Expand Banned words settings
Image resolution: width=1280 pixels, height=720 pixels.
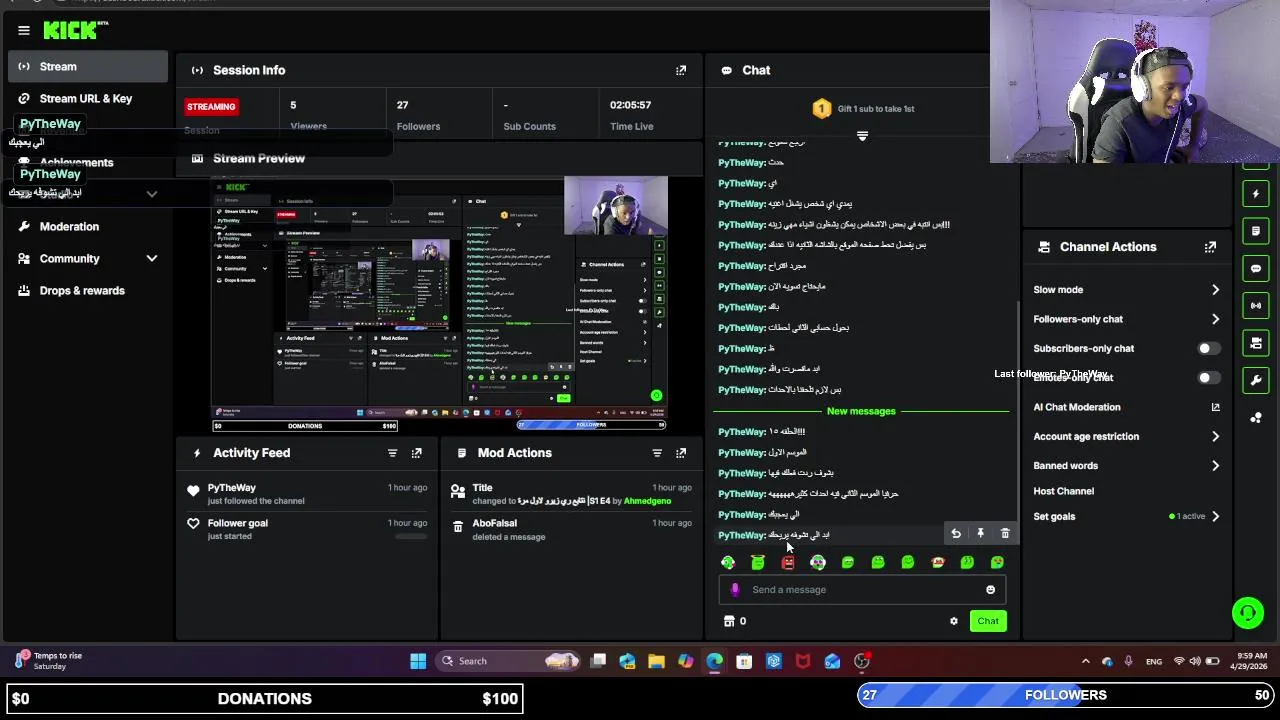click(x=1215, y=466)
